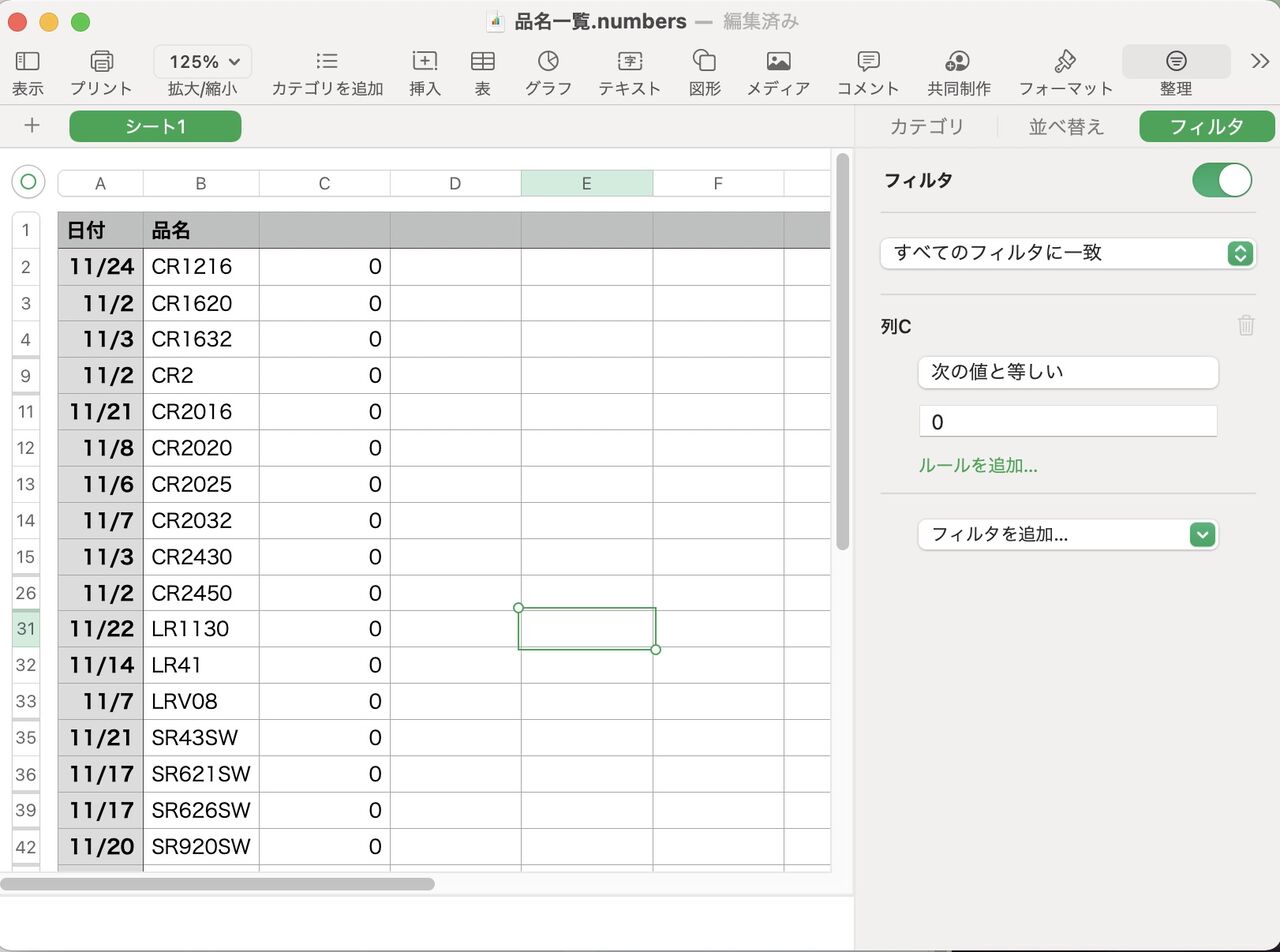This screenshot has width=1280, height=952.
Task: Click the 共同制作 collaborate icon
Action: tap(958, 62)
